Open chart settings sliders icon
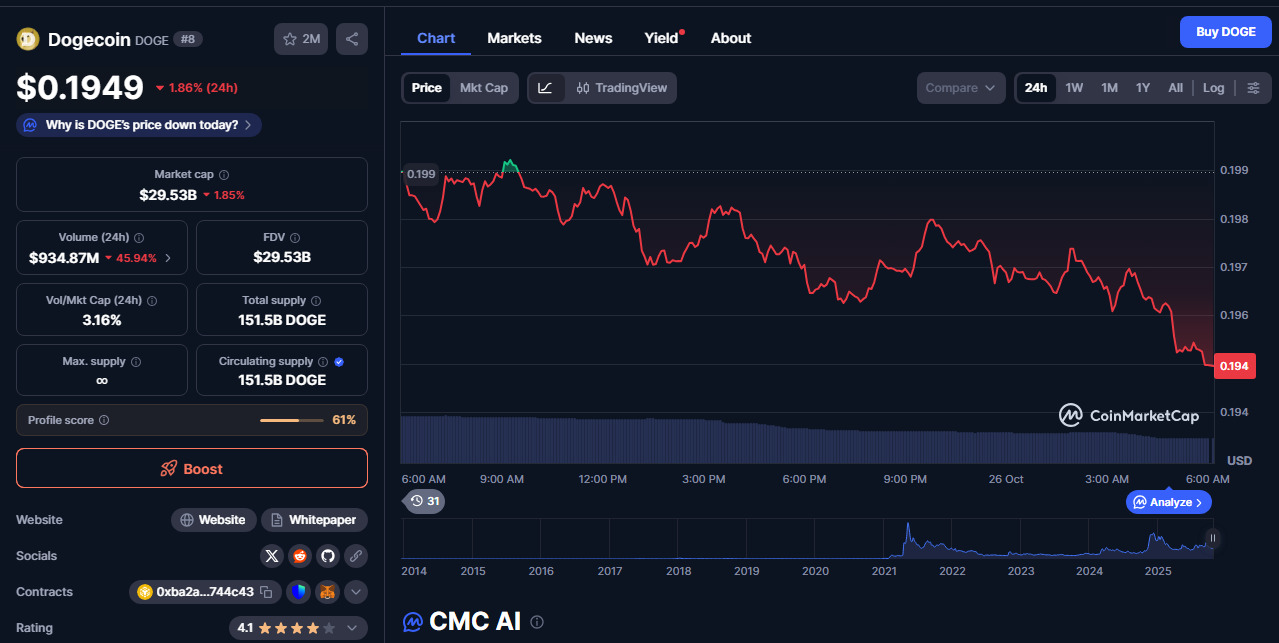 [1253, 88]
